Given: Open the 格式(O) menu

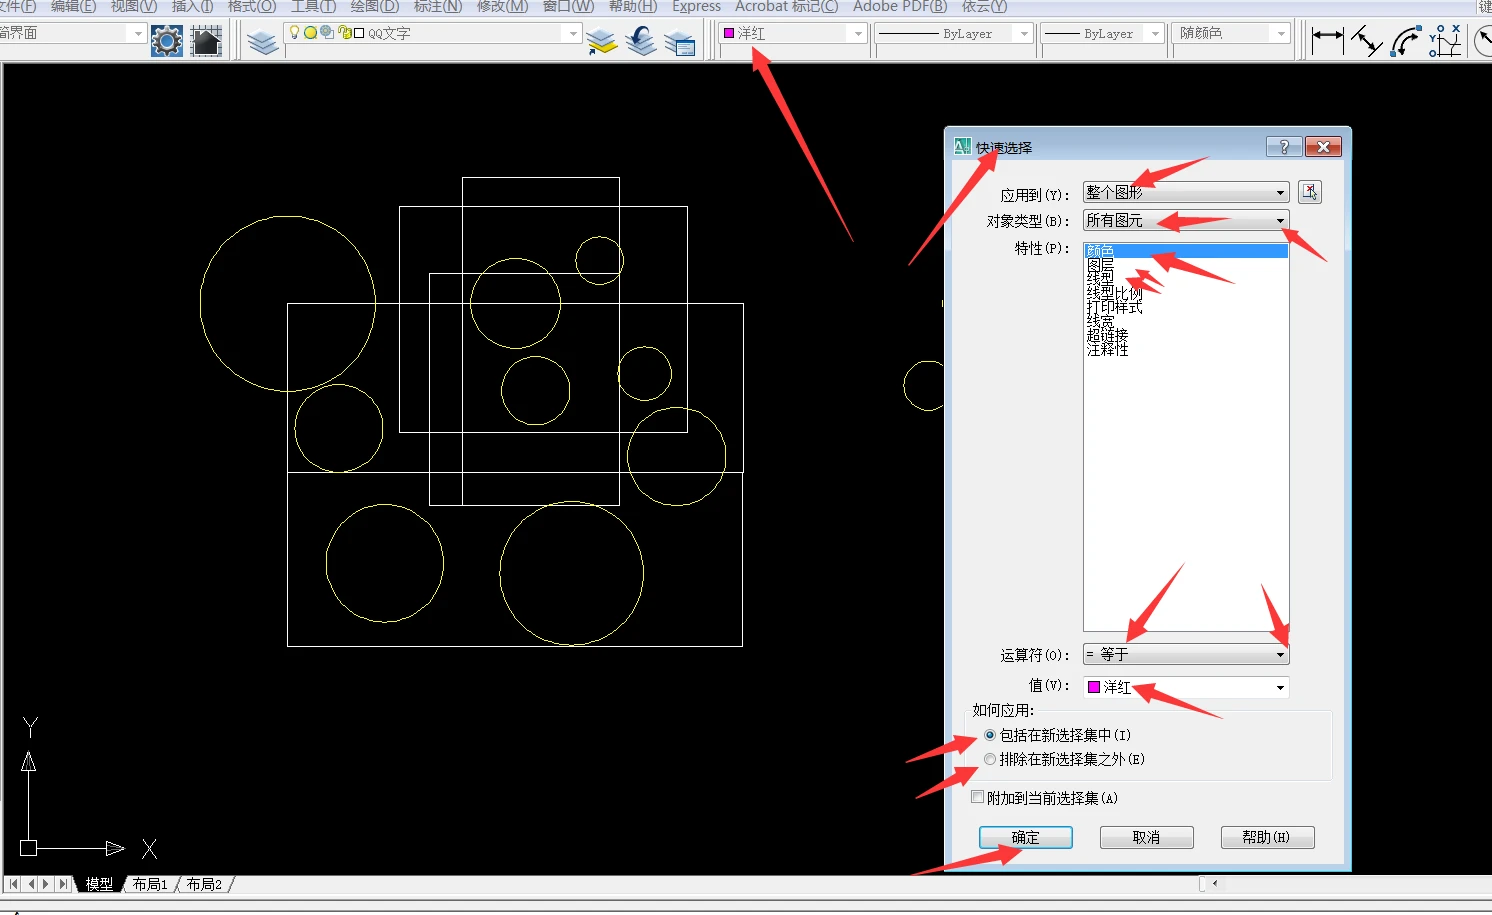Looking at the screenshot, I should 252,7.
